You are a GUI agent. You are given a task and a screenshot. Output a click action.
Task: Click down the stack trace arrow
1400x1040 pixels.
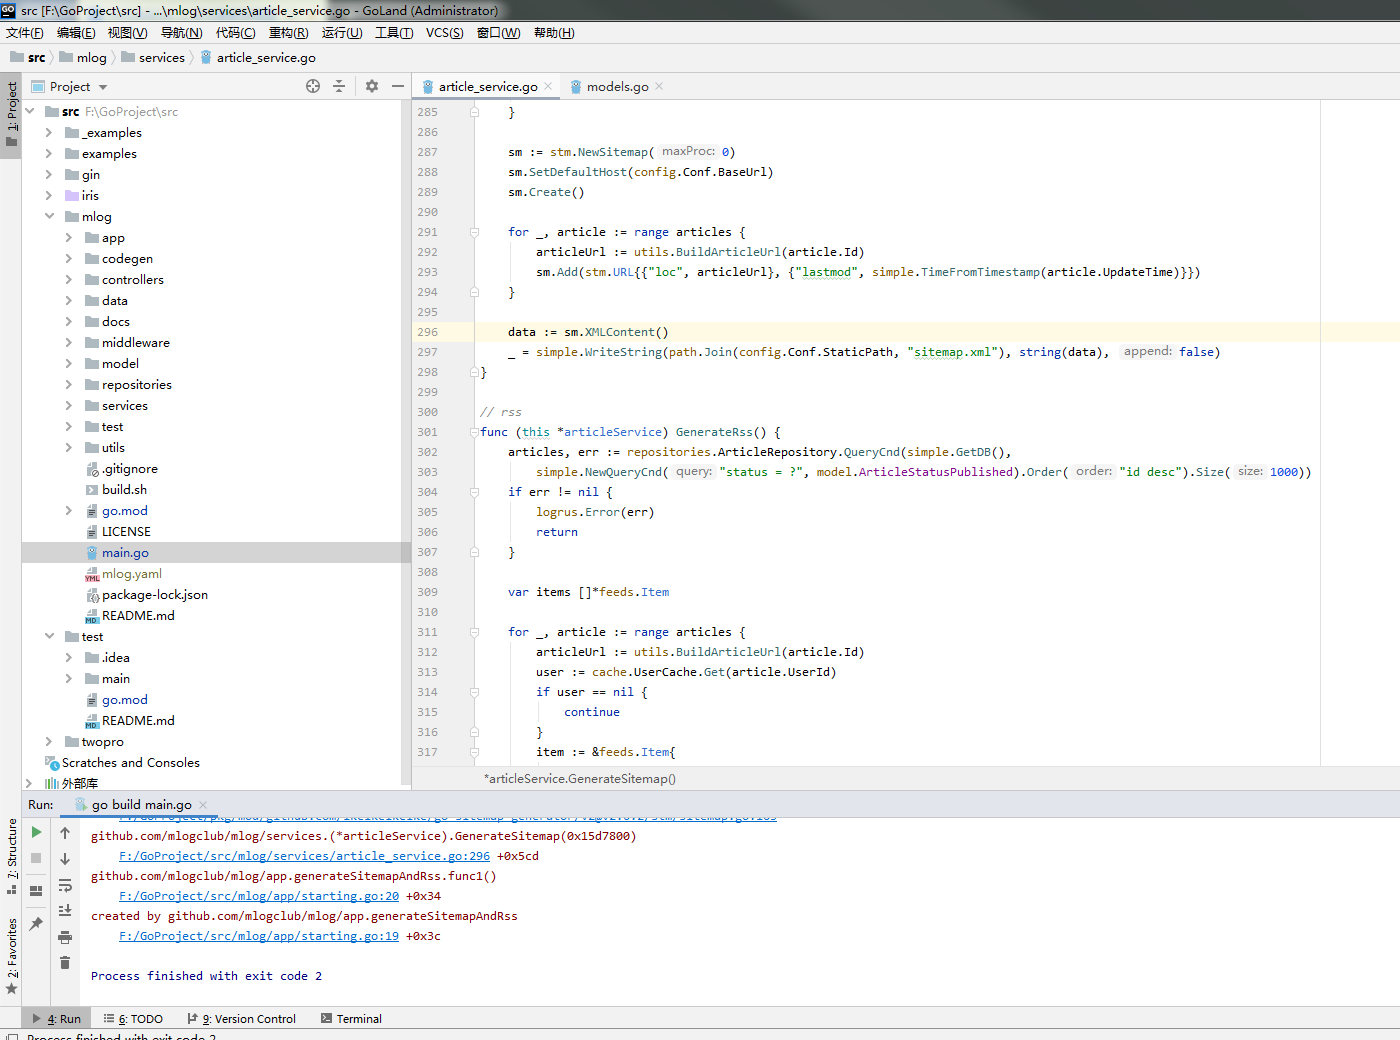[x=65, y=859]
